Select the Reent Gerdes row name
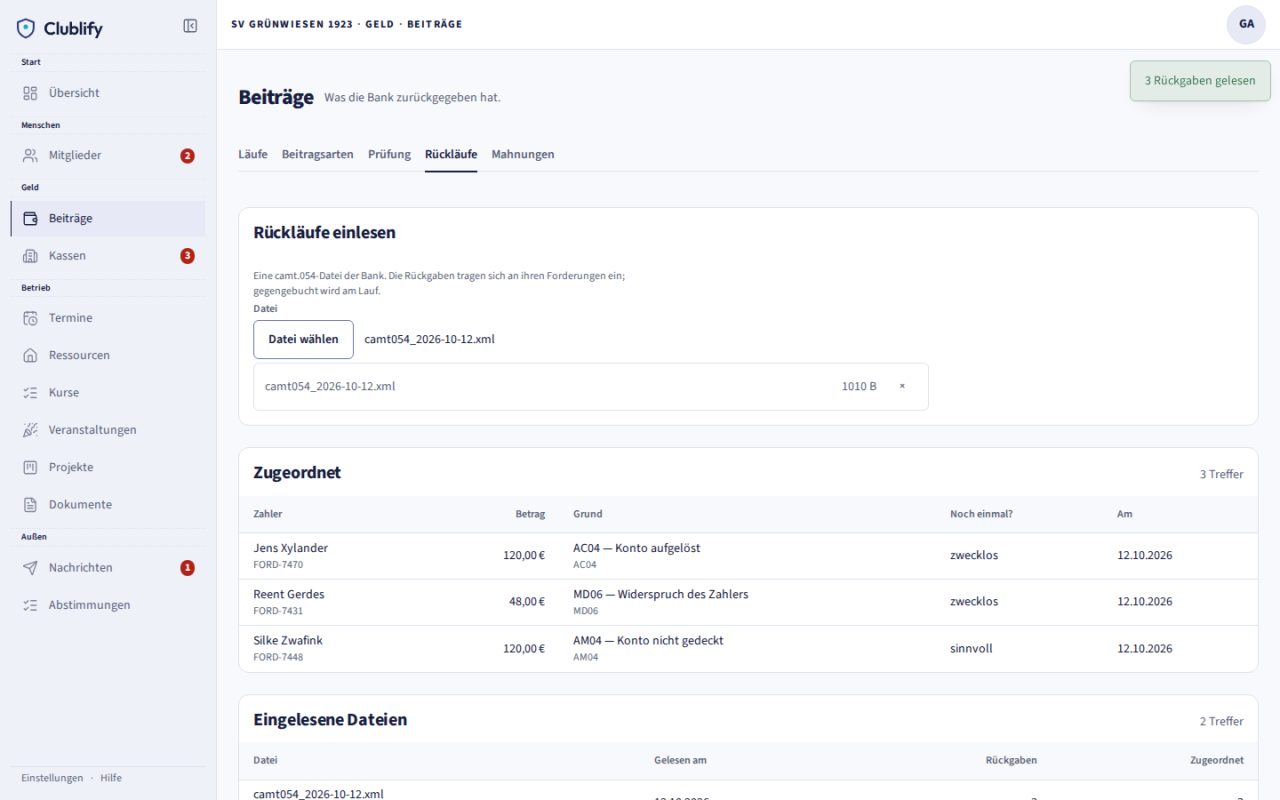The image size is (1280, 800). point(289,594)
